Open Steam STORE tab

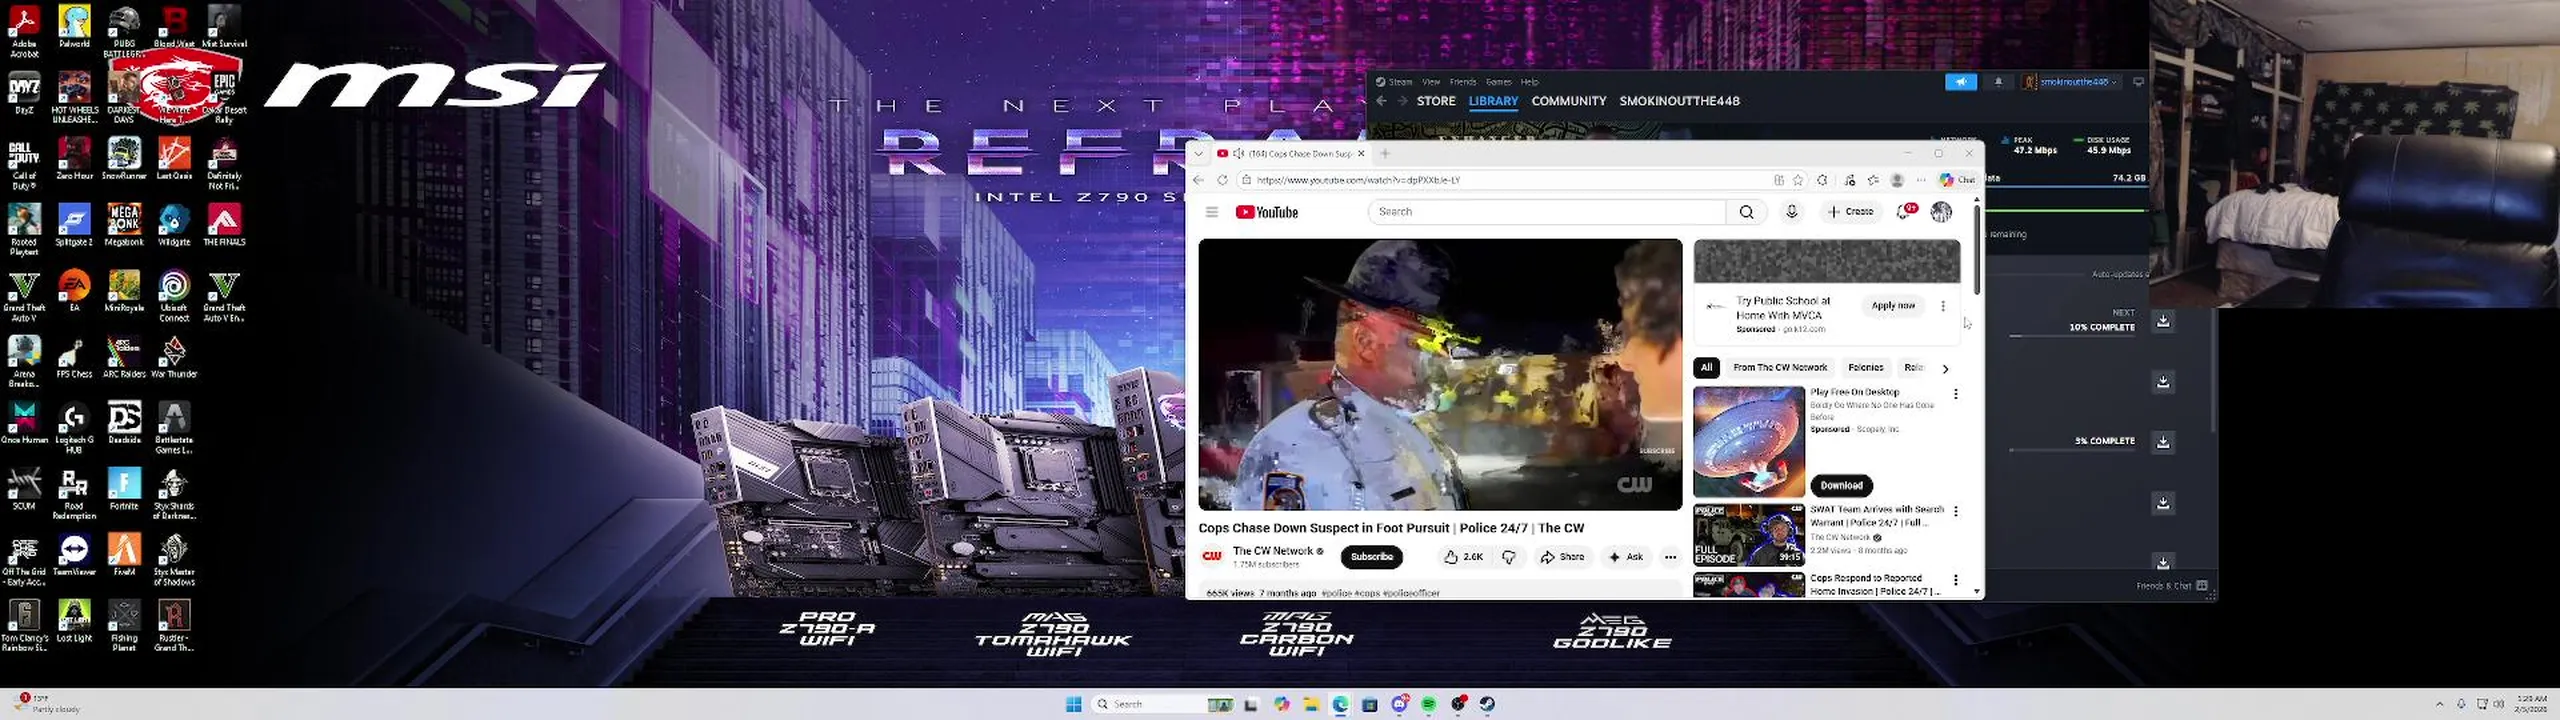coord(1435,101)
